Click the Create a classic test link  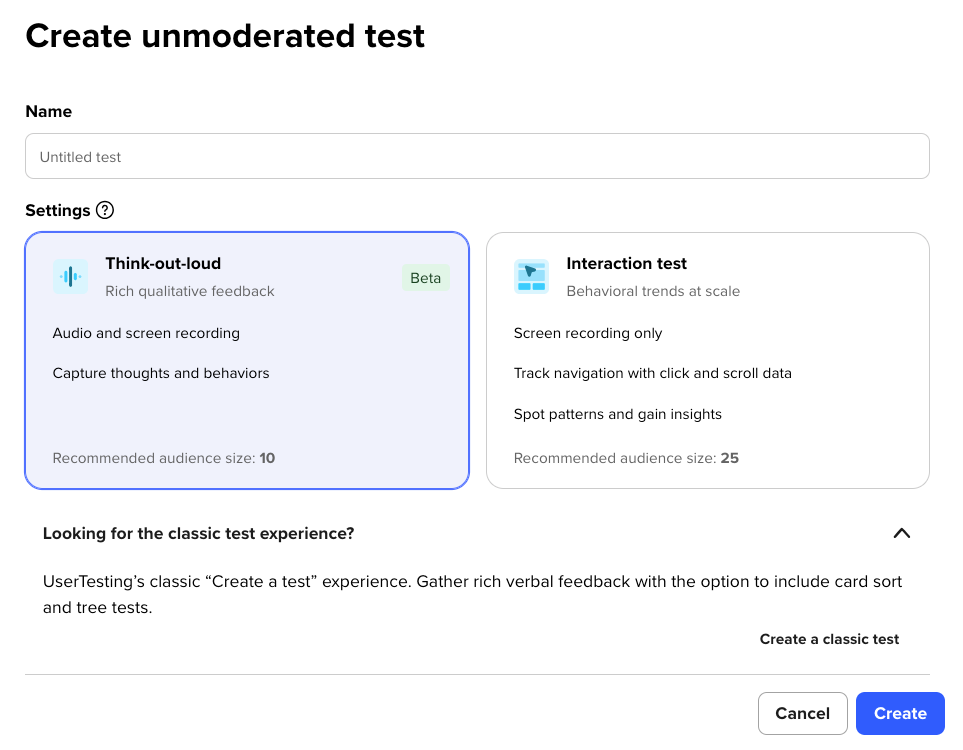(829, 639)
